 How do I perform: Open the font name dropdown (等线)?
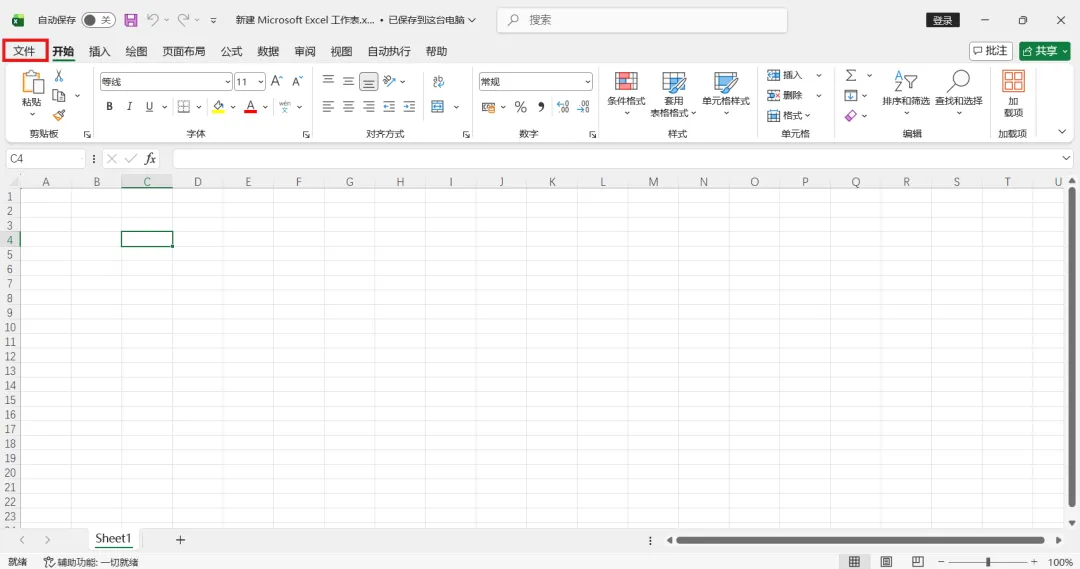coord(227,82)
